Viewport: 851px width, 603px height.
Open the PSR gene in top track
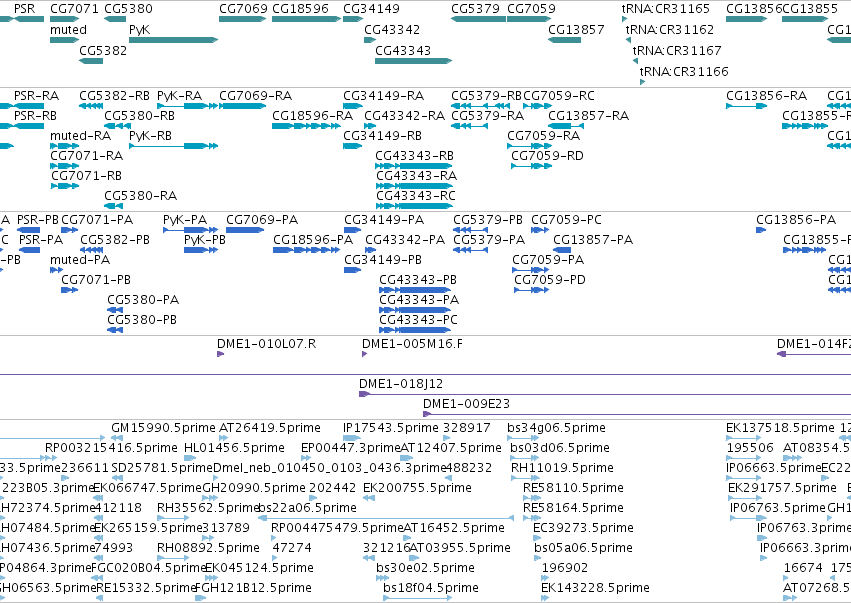click(x=29, y=19)
